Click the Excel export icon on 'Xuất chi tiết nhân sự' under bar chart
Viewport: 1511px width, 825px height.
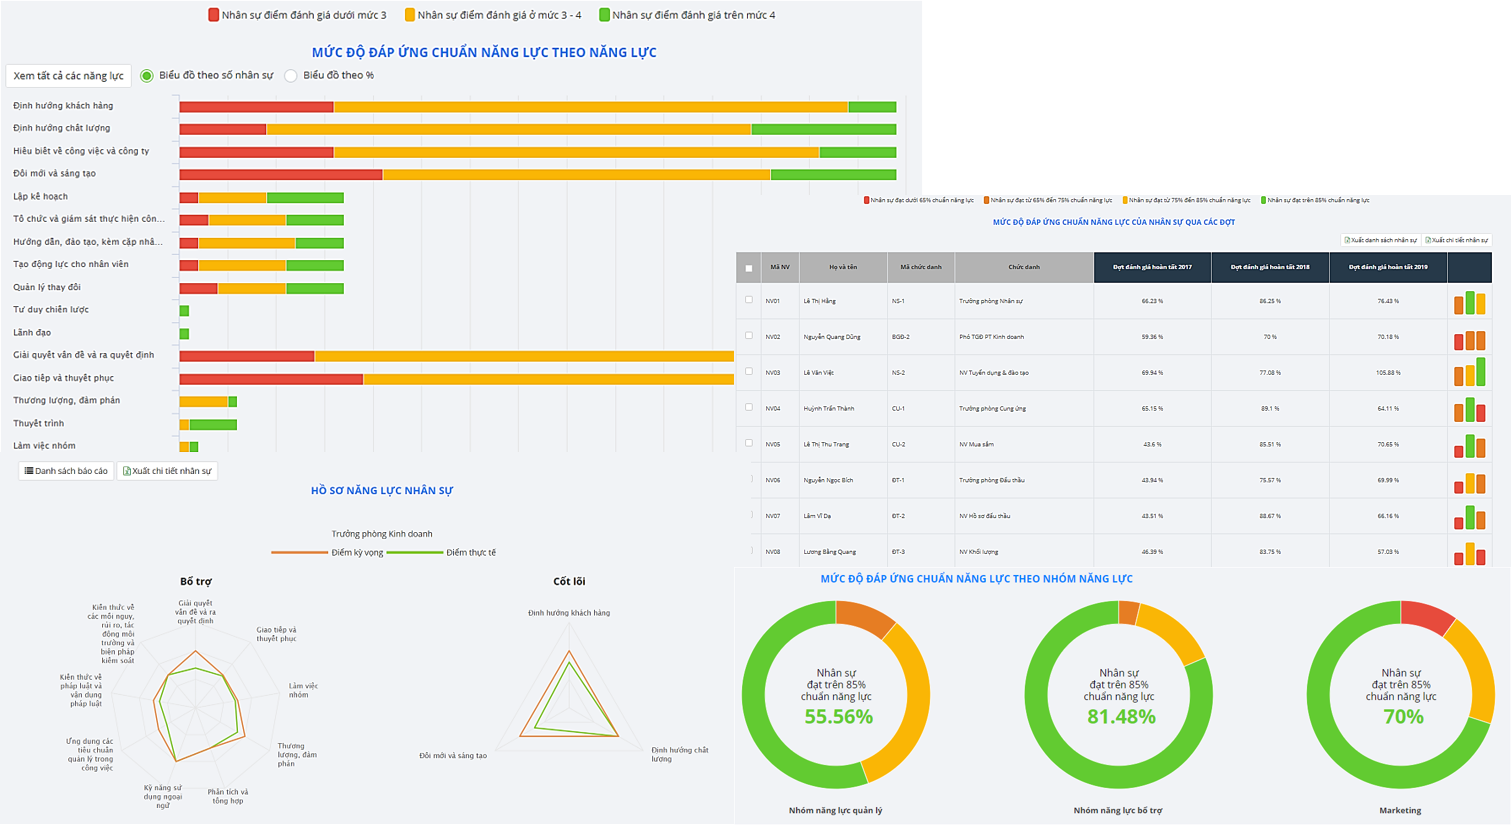tap(126, 471)
